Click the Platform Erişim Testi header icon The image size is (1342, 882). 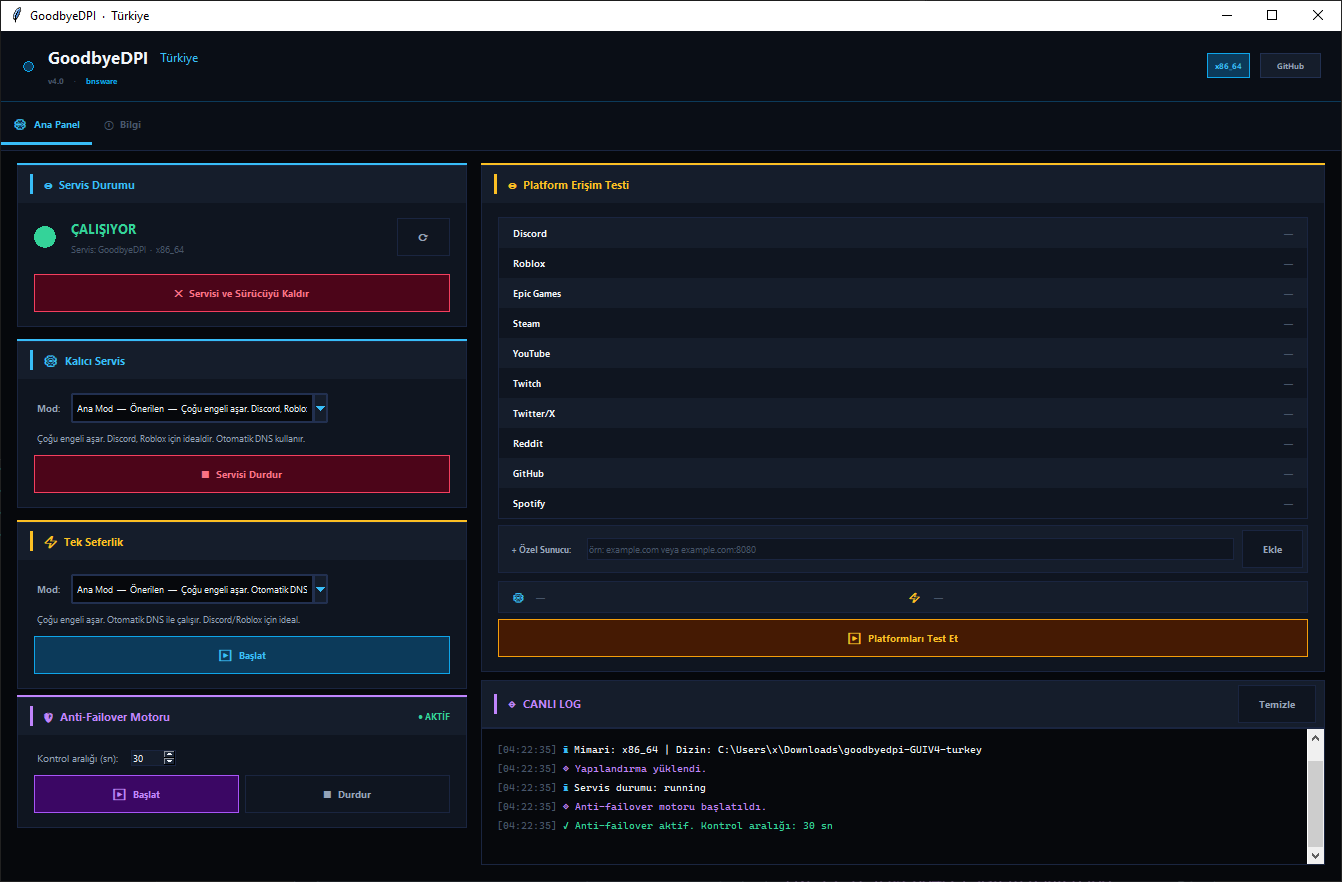tap(513, 186)
